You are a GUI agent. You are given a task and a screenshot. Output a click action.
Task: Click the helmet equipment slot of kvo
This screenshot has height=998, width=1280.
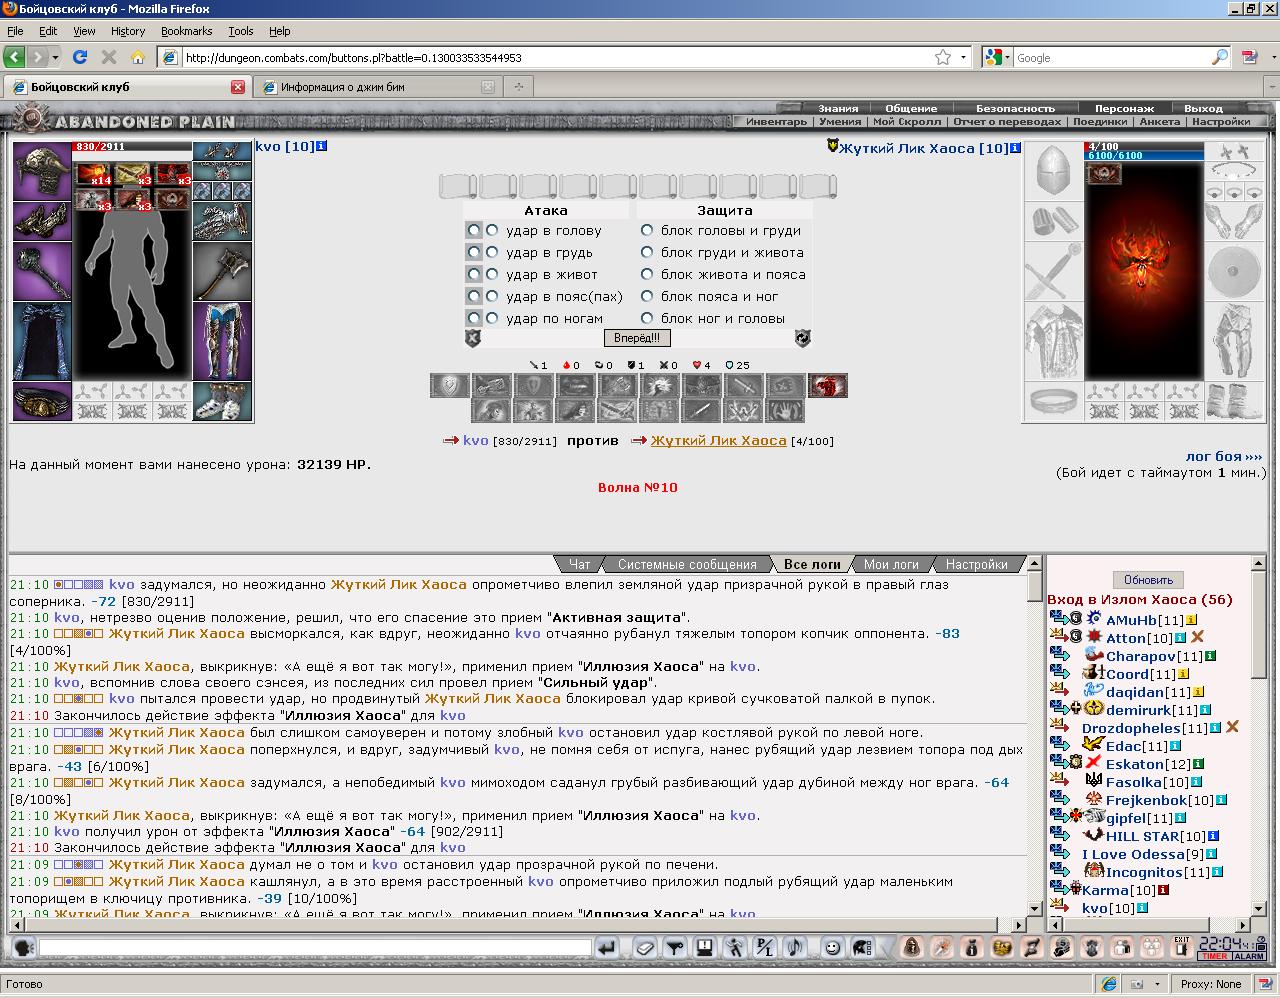pyautogui.click(x=42, y=170)
